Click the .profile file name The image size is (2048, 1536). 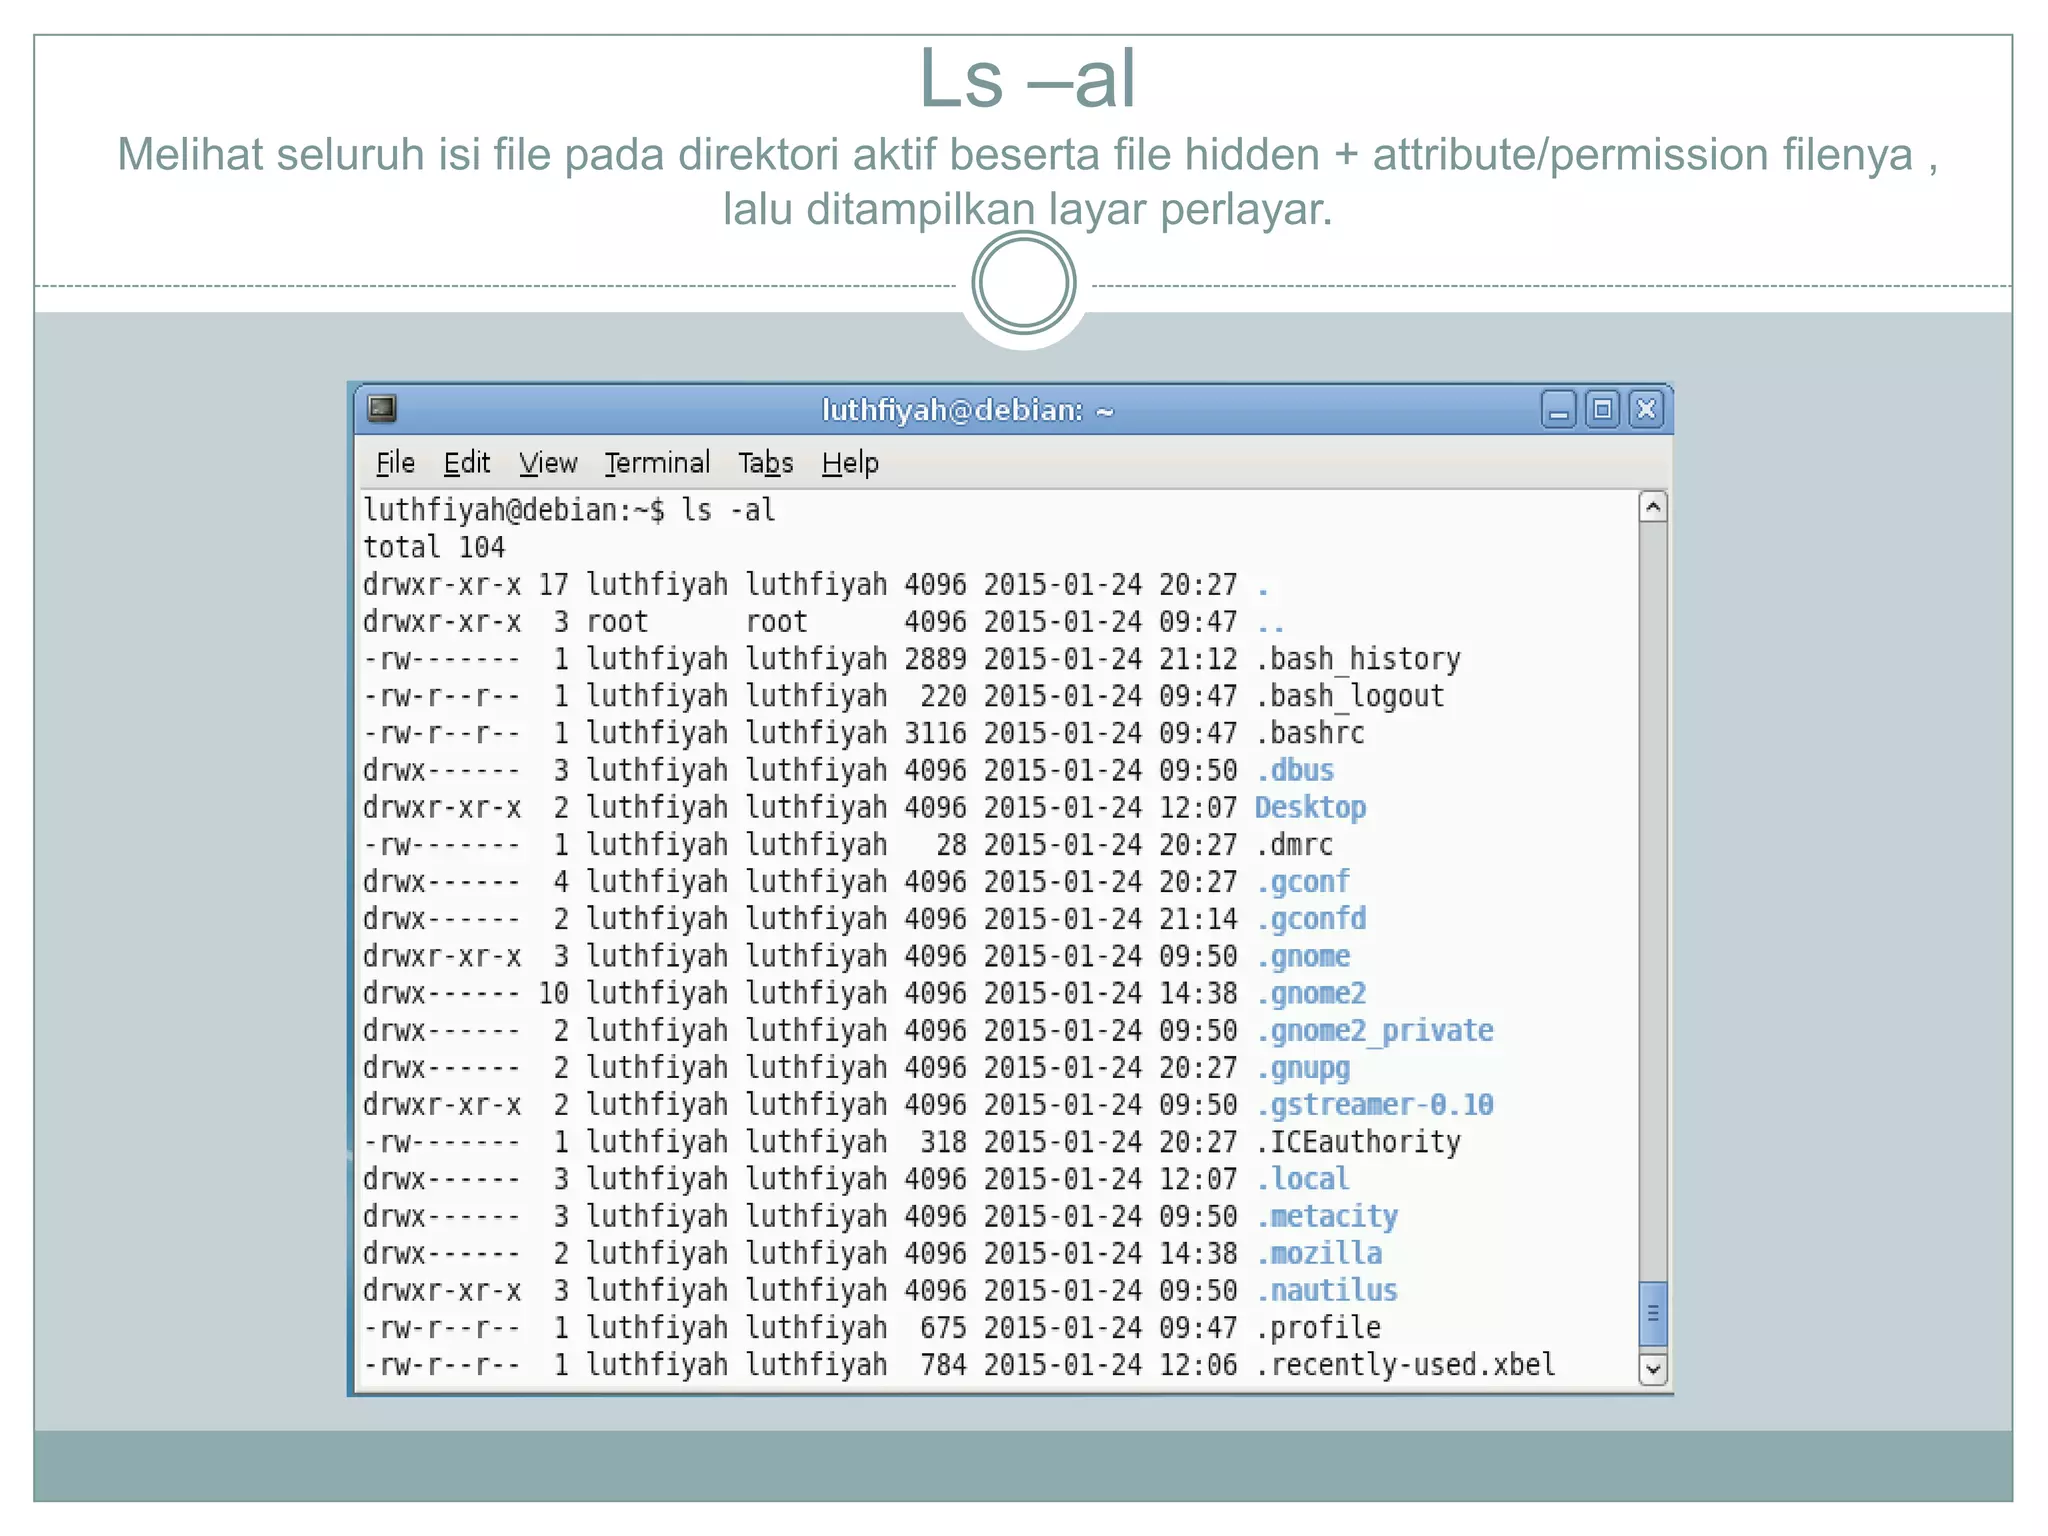1318,1328
